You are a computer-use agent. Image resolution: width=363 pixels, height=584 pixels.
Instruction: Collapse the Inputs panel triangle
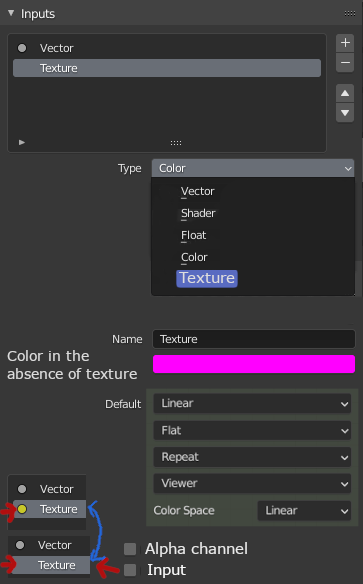pos(11,13)
